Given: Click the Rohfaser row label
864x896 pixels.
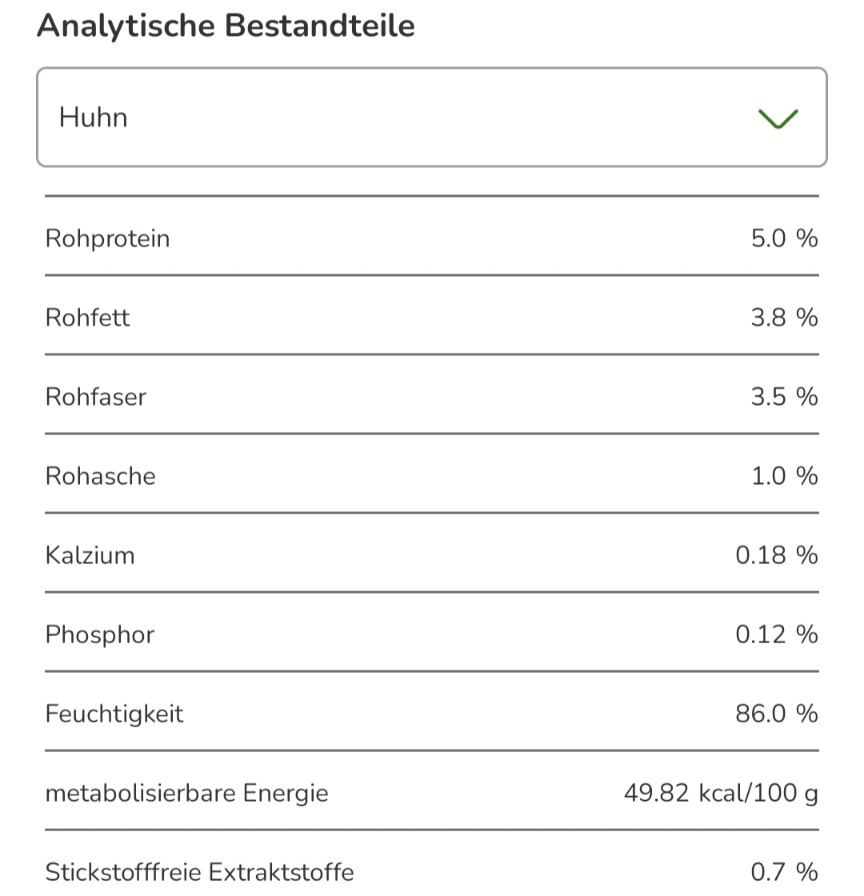Looking at the screenshot, I should 95,397.
